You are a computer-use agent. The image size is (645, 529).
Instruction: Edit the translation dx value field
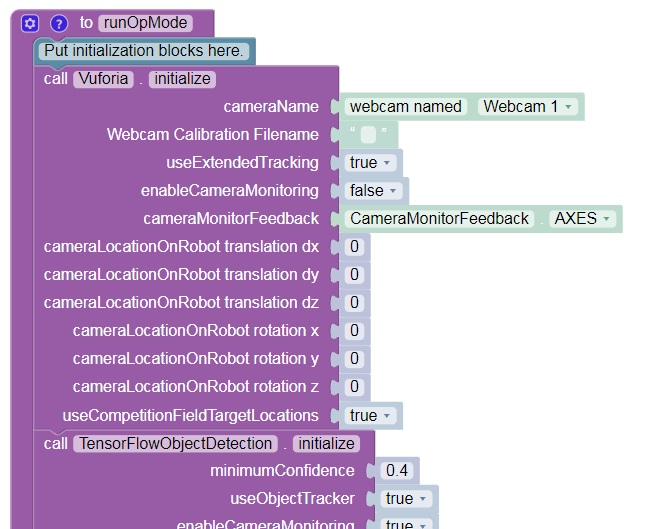coord(354,247)
